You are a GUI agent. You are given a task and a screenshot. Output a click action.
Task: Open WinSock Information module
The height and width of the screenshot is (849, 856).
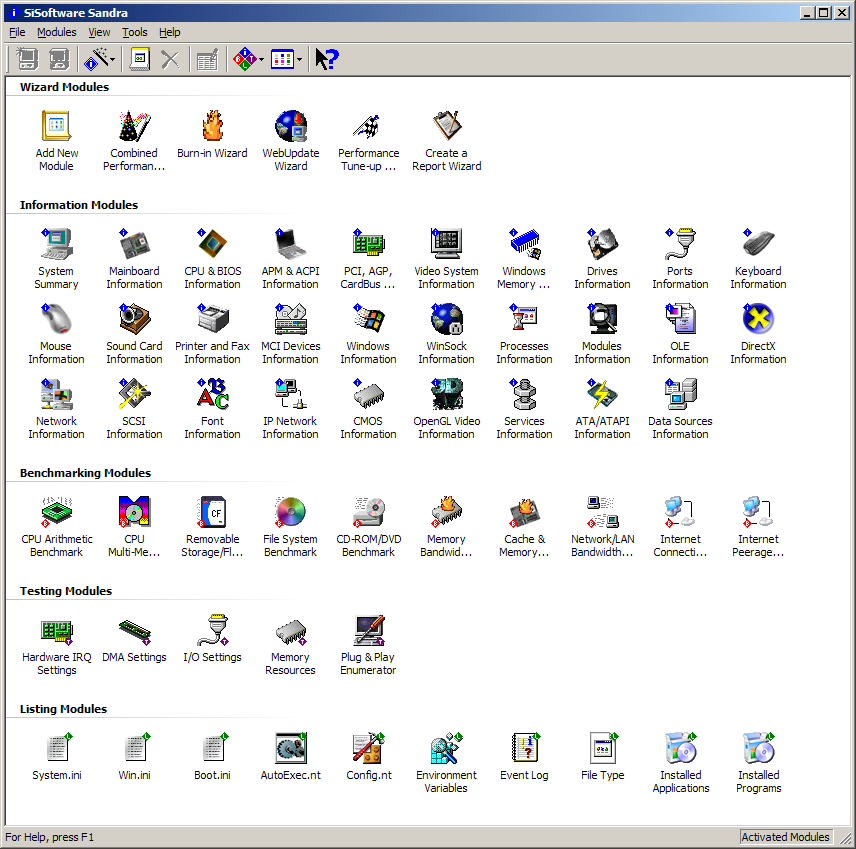pos(447,334)
